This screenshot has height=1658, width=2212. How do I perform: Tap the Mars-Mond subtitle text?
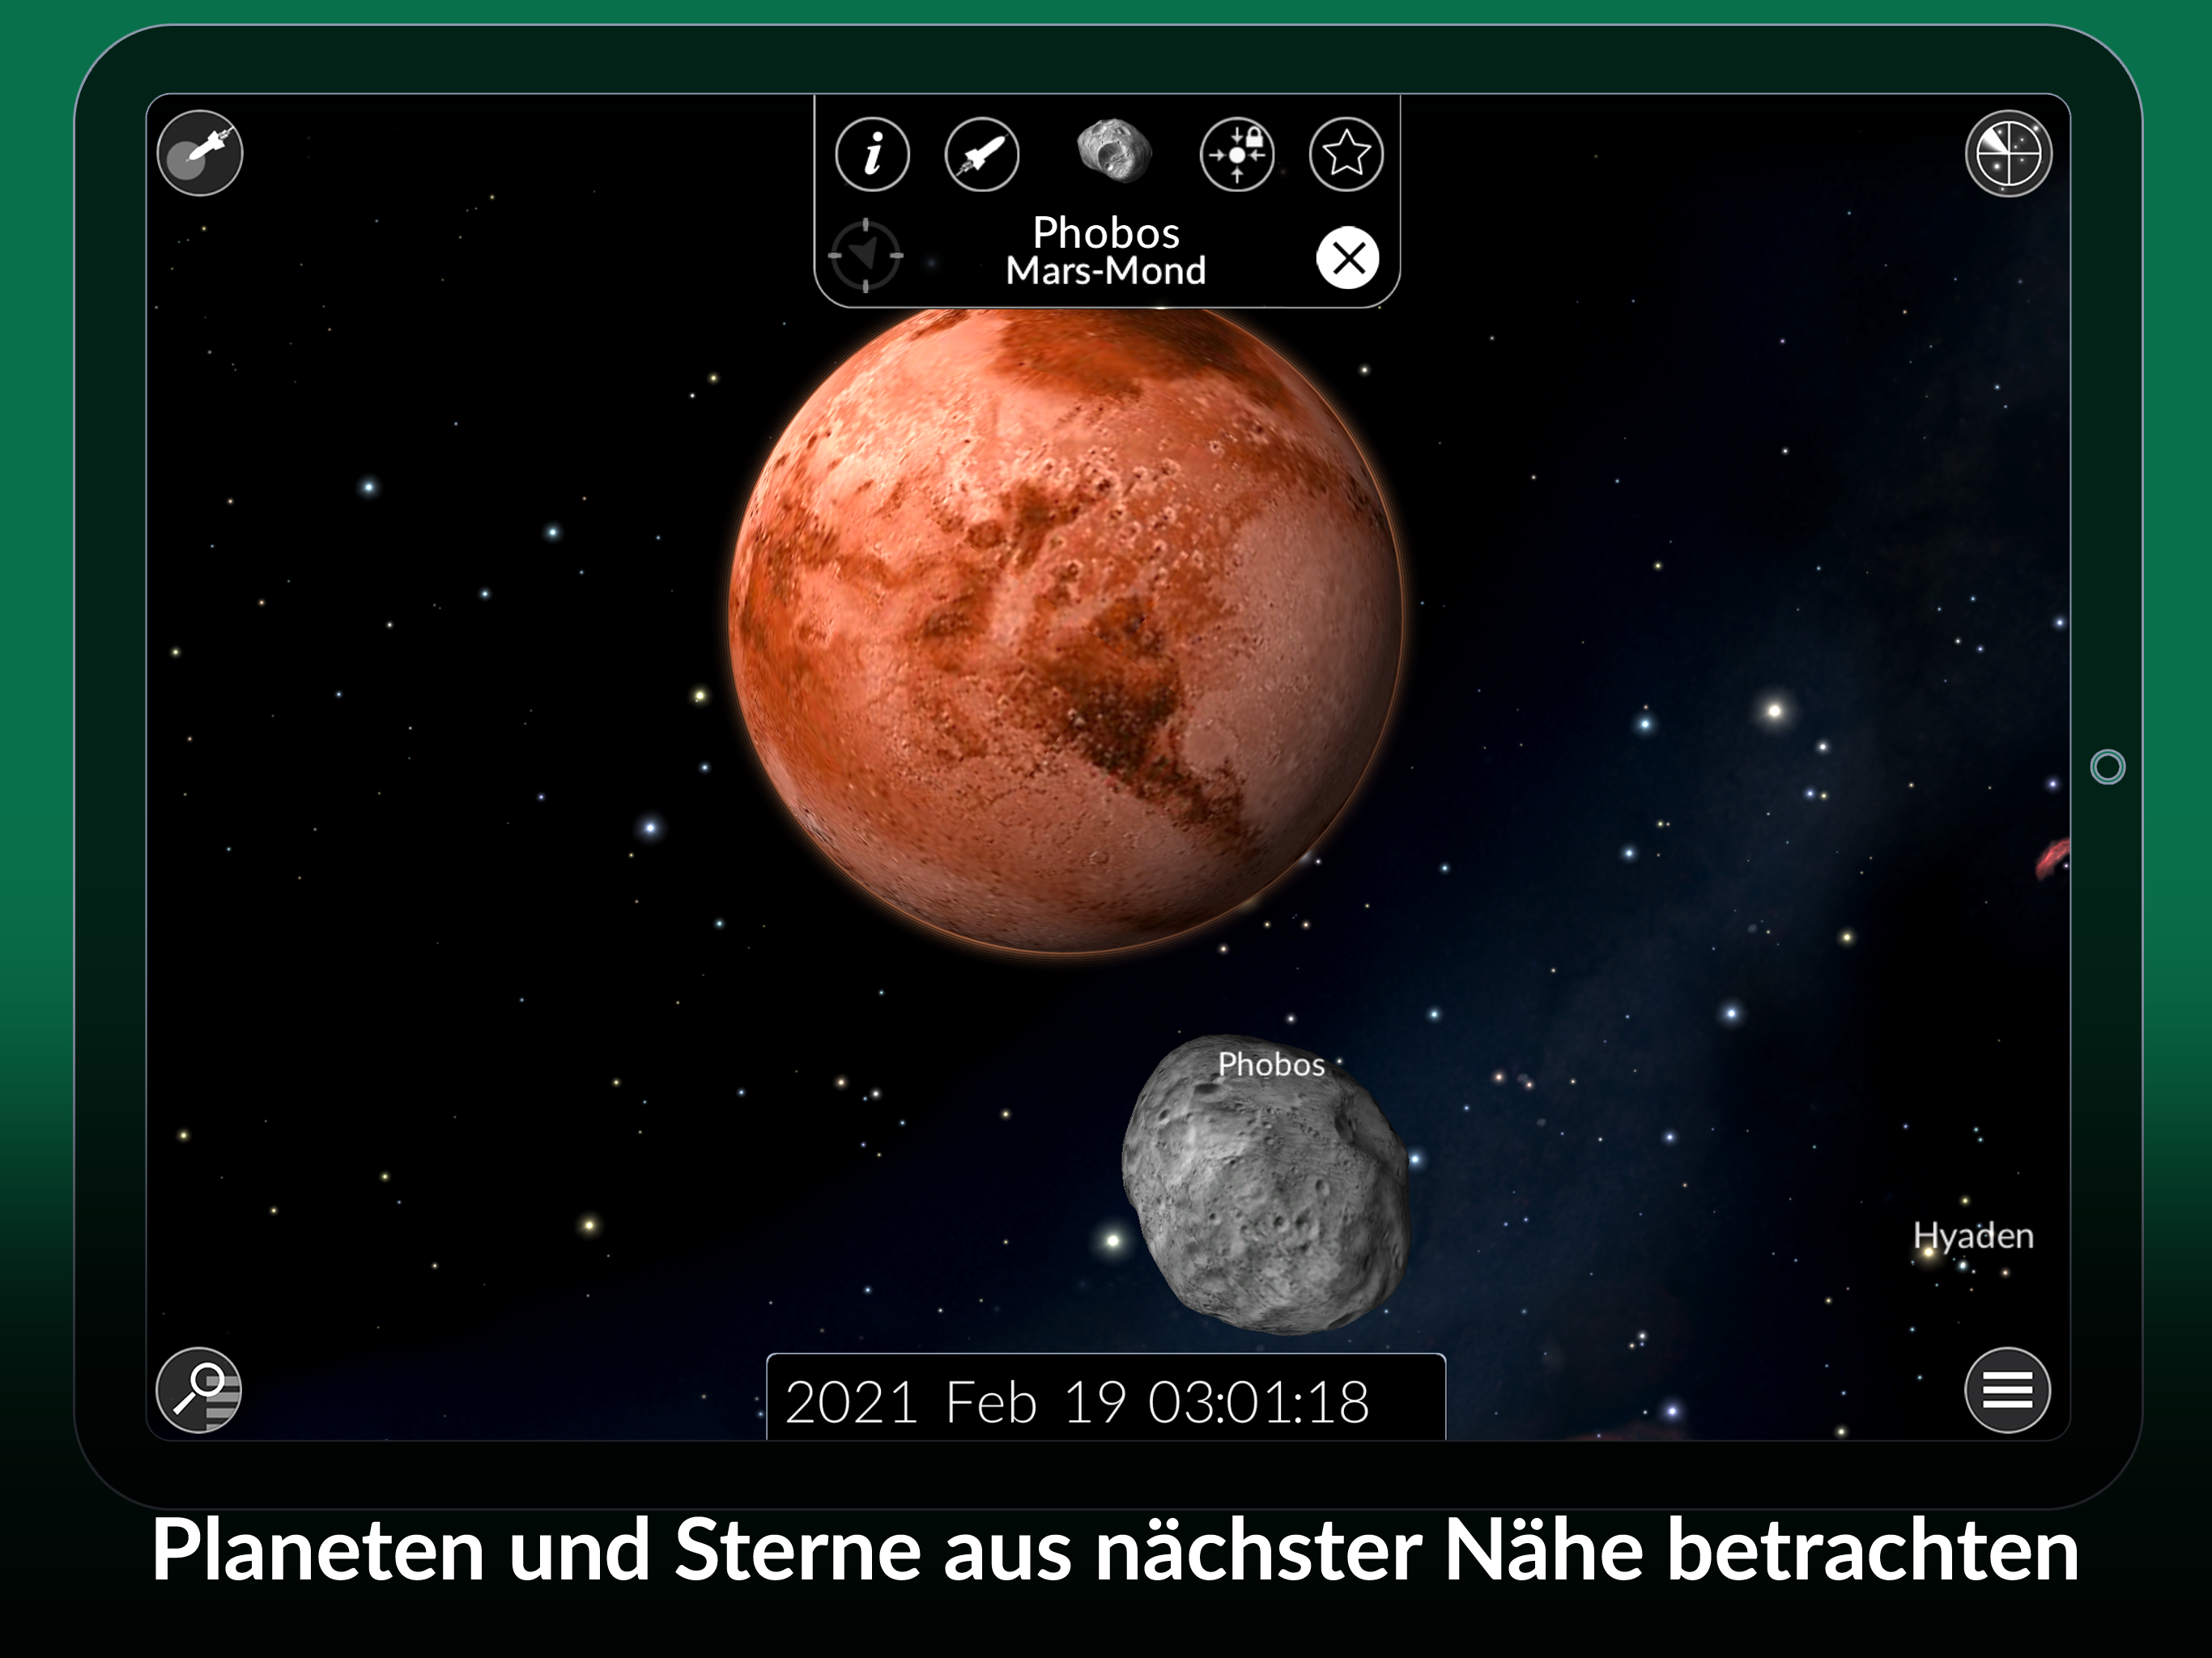(1106, 271)
